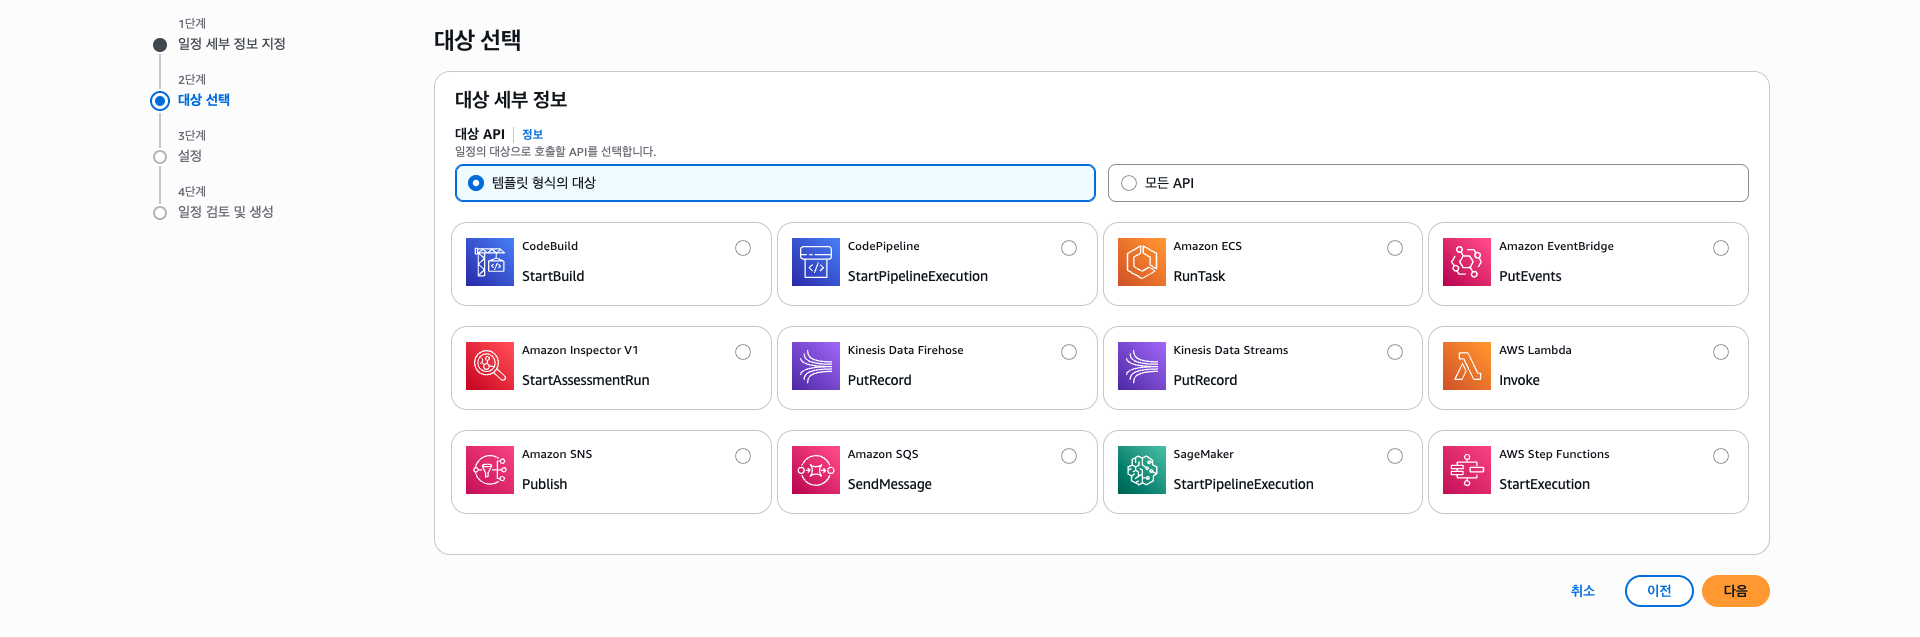Click the AWS Lambda icon
The width and height of the screenshot is (1920, 637).
[1467, 366]
